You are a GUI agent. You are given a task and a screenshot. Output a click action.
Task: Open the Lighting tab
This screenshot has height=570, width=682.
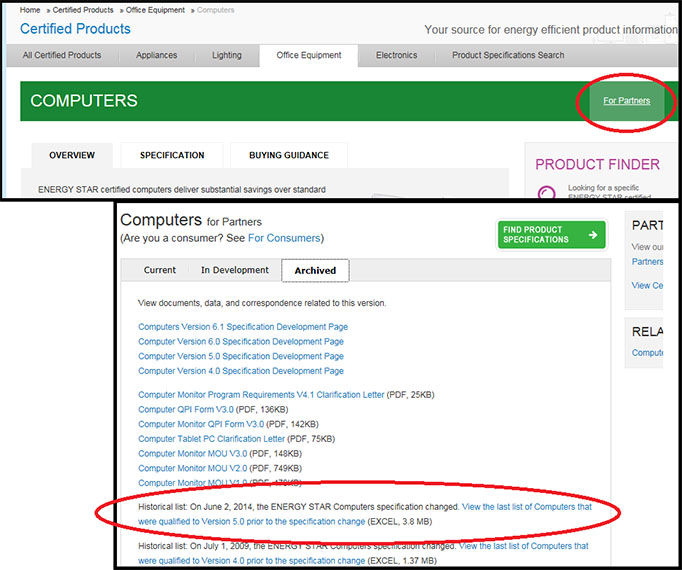(227, 55)
